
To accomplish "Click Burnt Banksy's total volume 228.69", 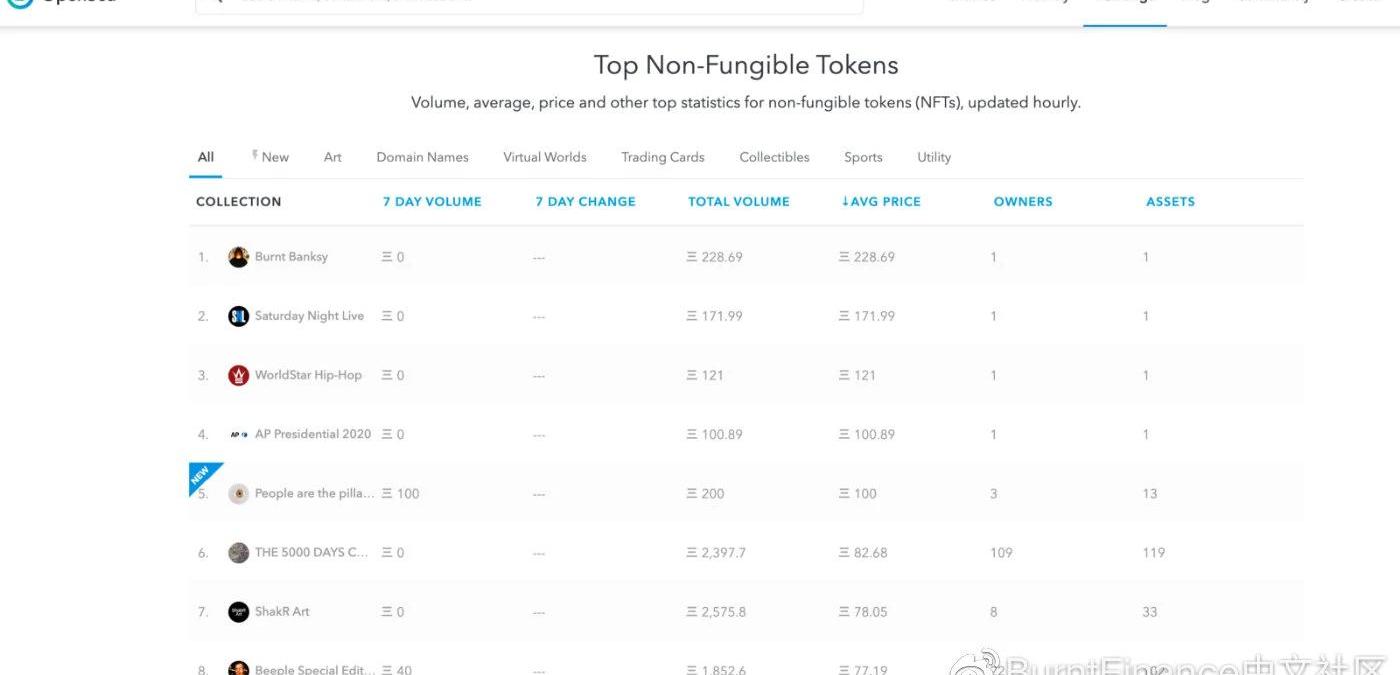I will click(x=714, y=257).
